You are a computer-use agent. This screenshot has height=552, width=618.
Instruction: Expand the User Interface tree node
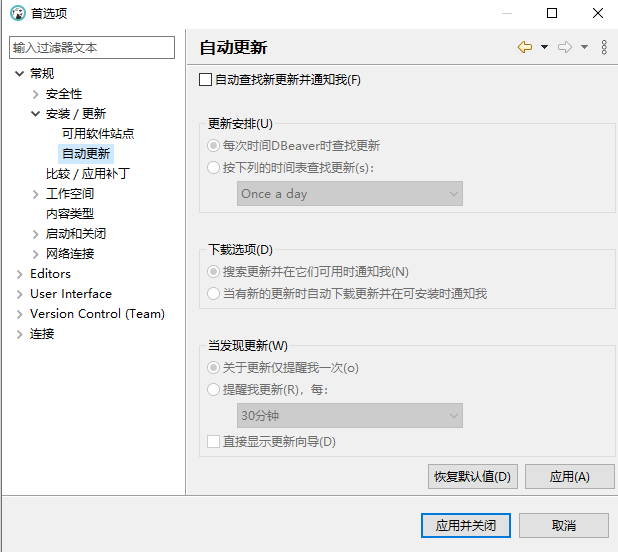pos(19,294)
